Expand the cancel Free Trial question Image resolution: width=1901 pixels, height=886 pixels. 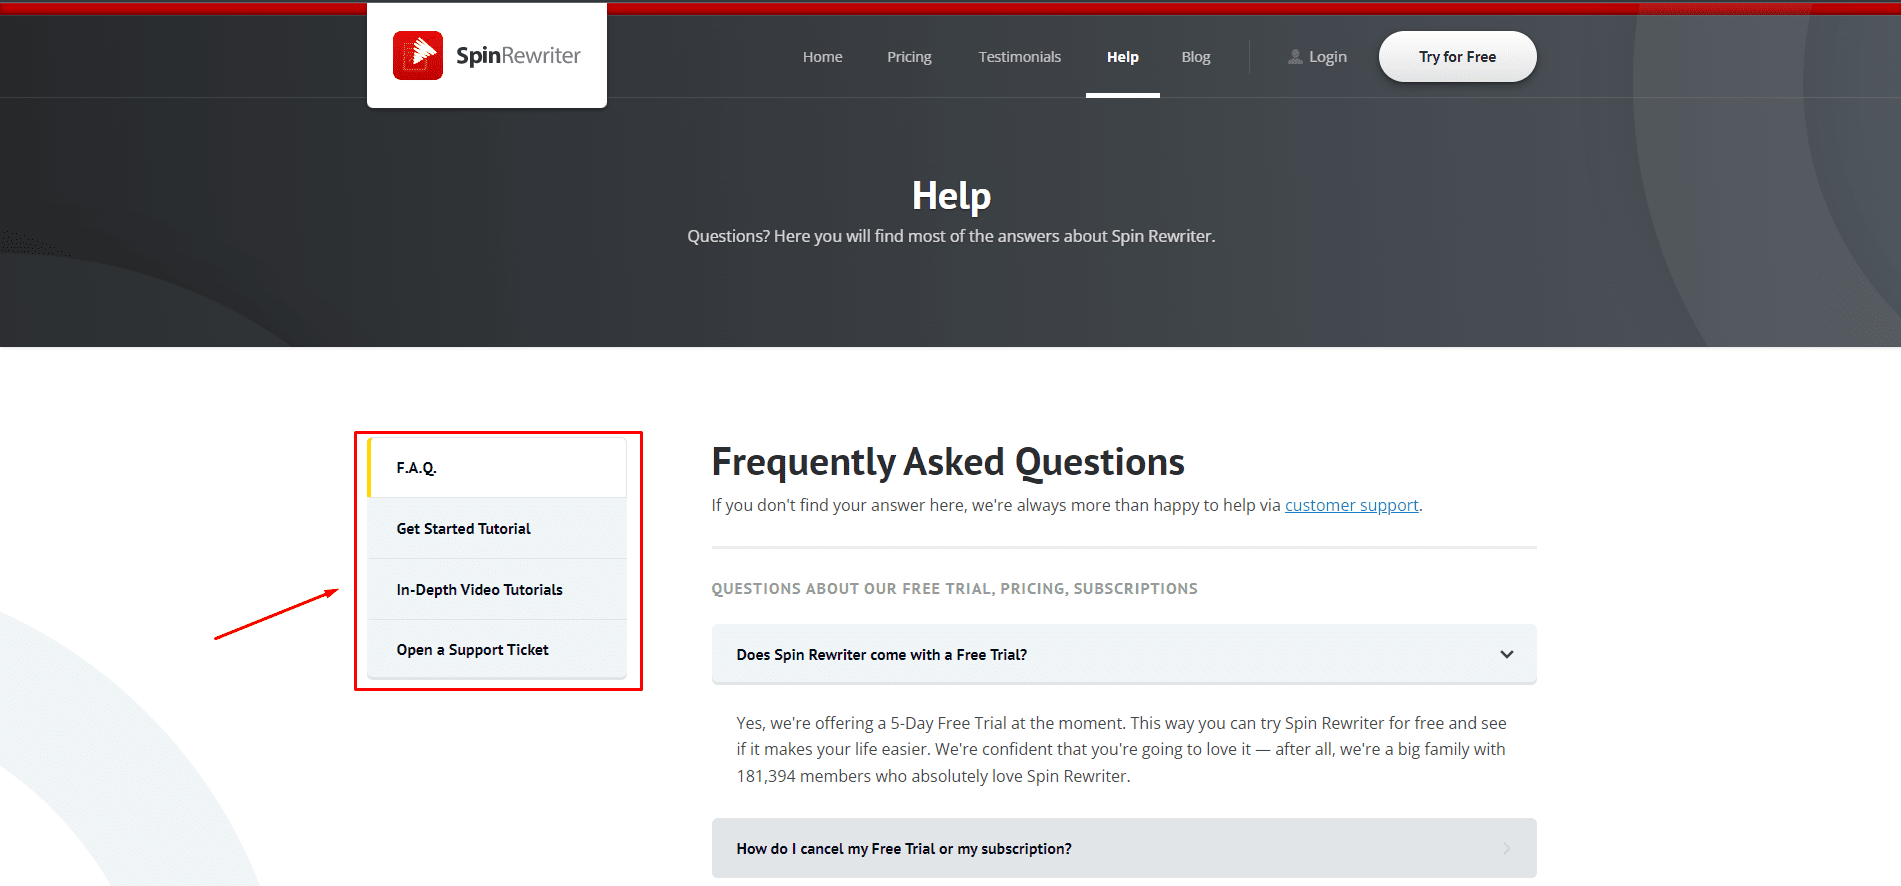pos(1123,848)
